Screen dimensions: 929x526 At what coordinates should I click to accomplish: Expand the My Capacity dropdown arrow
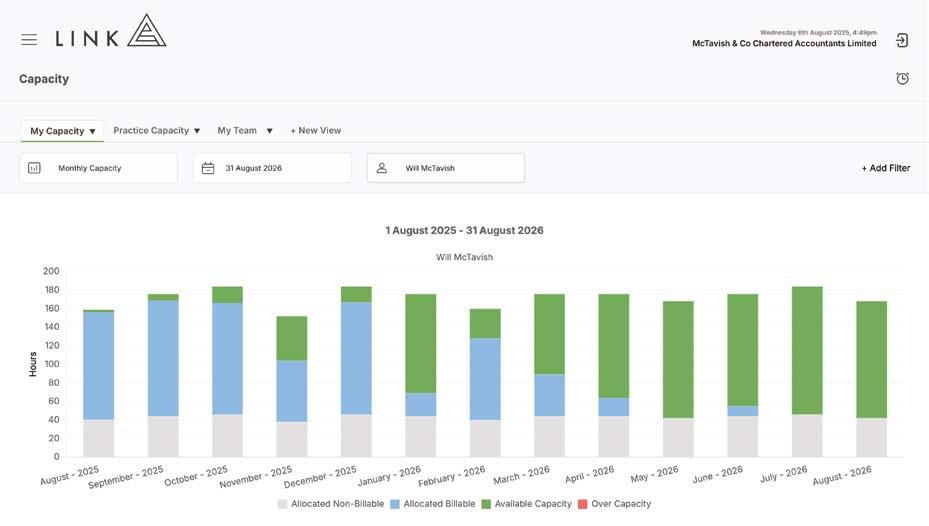(92, 132)
